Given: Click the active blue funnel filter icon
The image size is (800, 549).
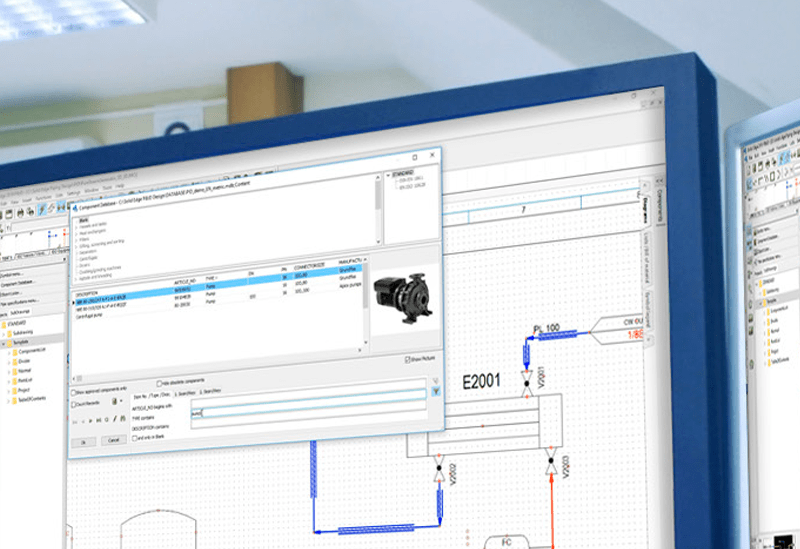Looking at the screenshot, I should (x=436, y=391).
